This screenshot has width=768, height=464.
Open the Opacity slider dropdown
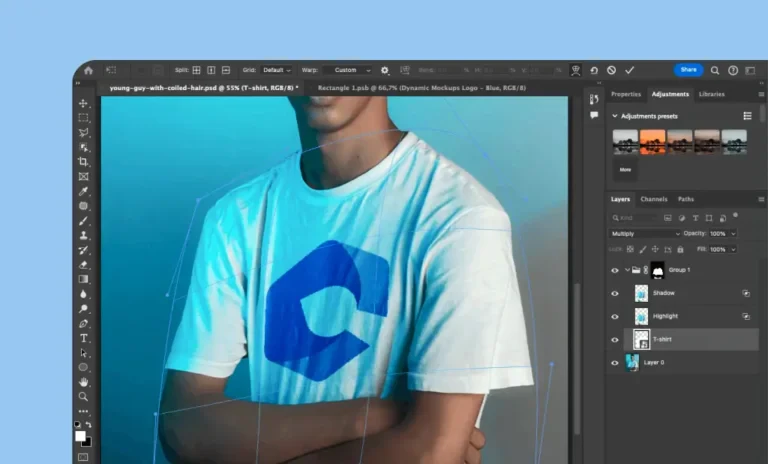733,234
